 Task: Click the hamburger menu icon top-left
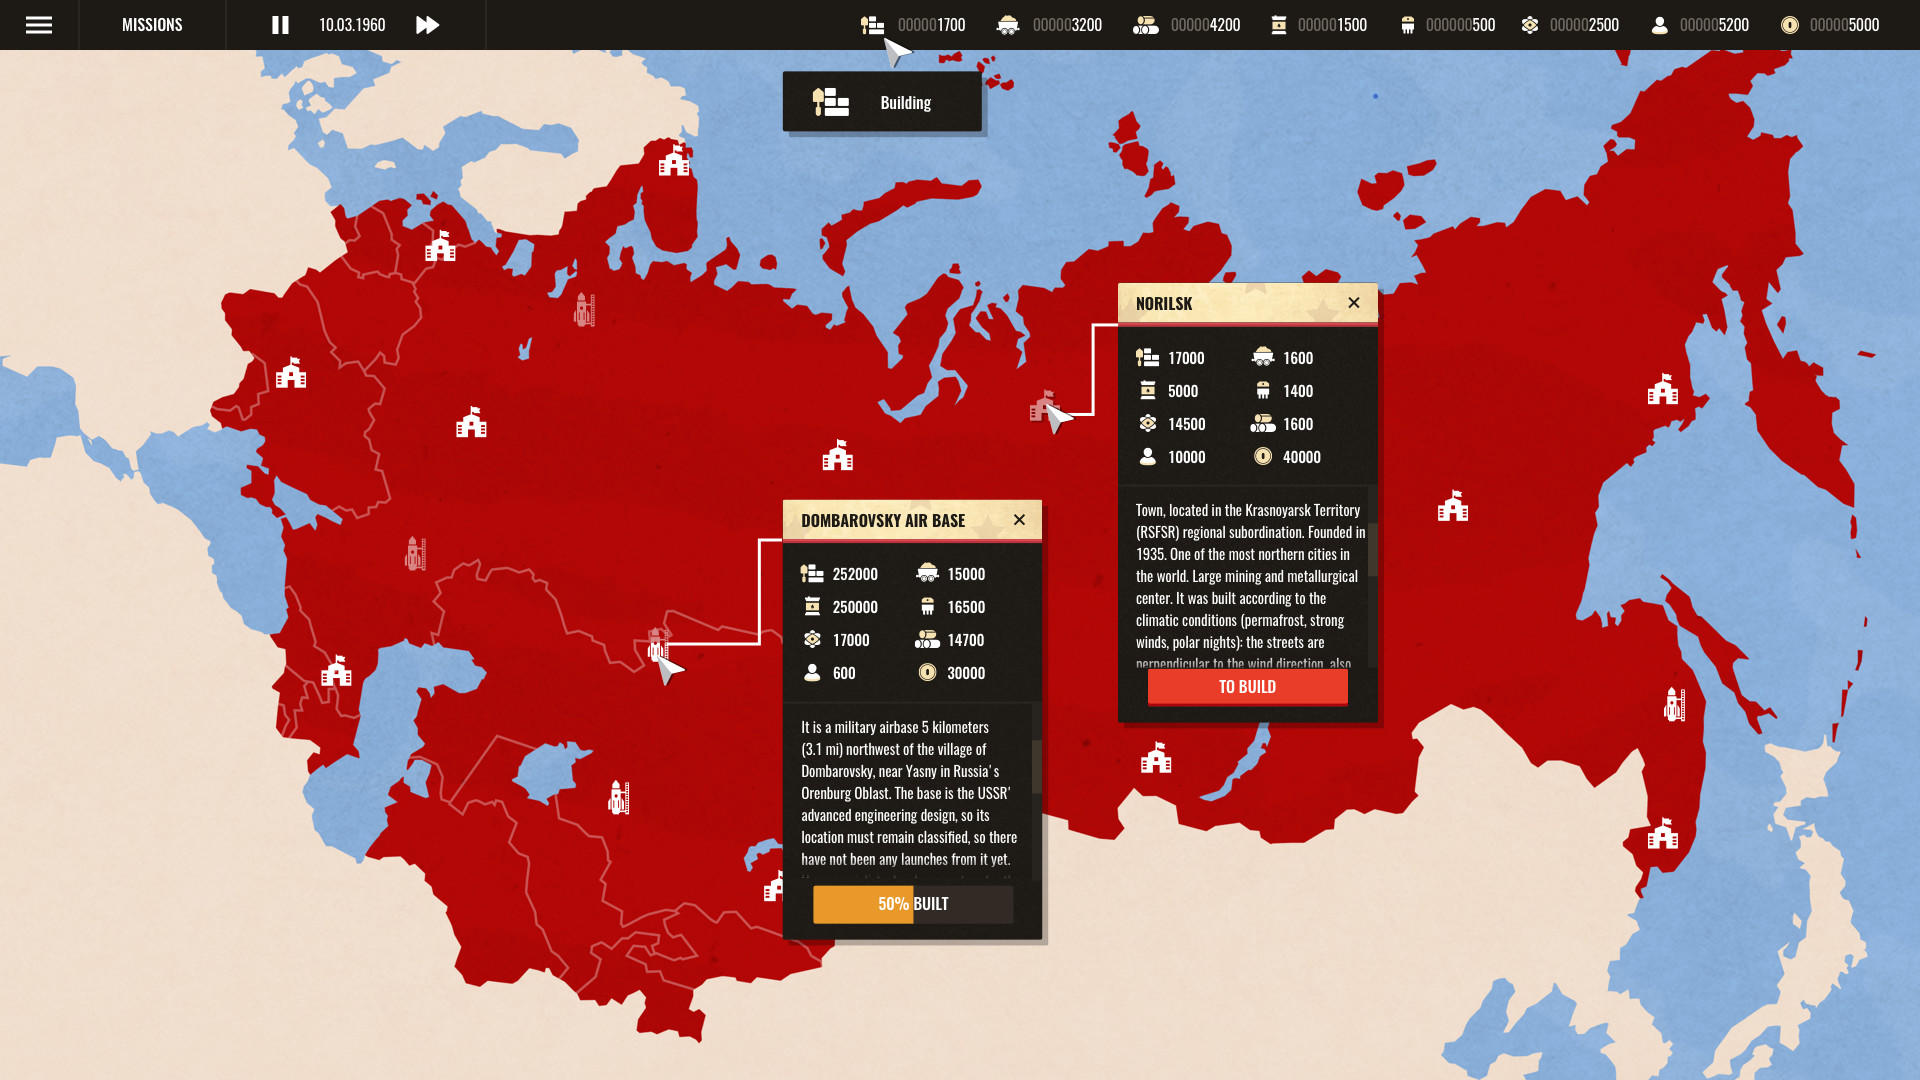tap(38, 24)
